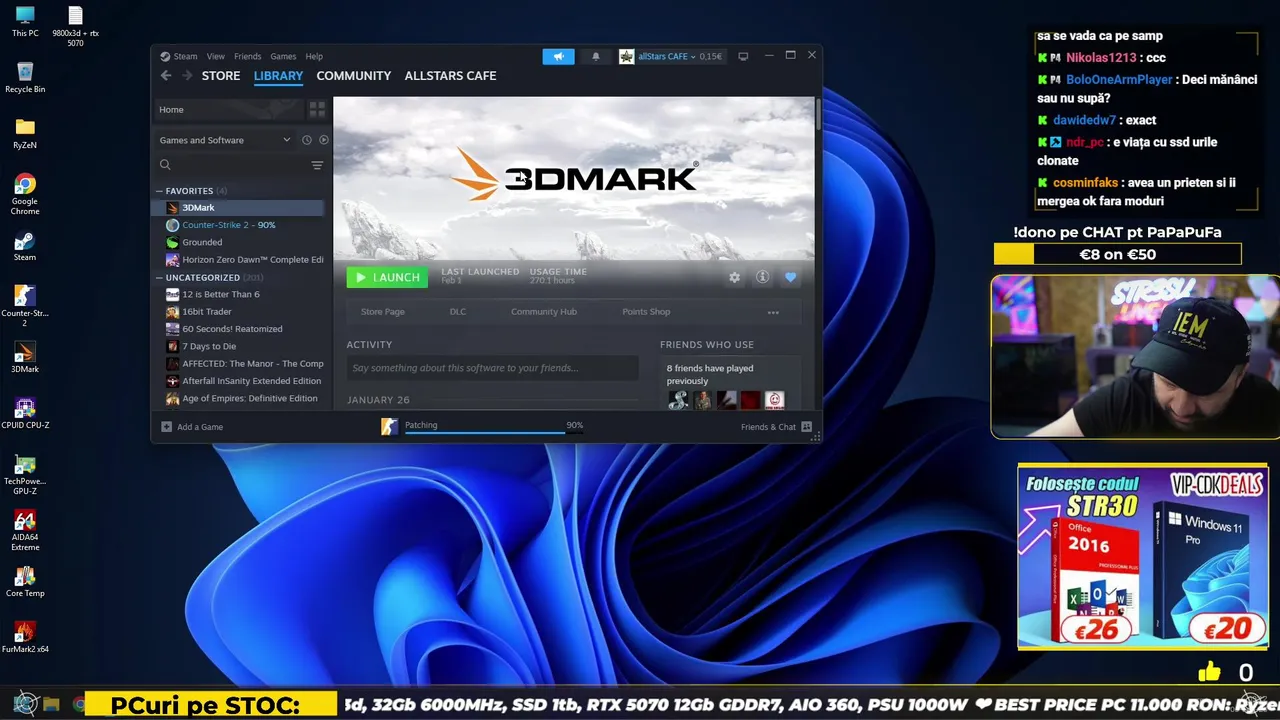Collapse the FAVORITES category
Viewport: 1280px width, 720px height.
click(159, 190)
